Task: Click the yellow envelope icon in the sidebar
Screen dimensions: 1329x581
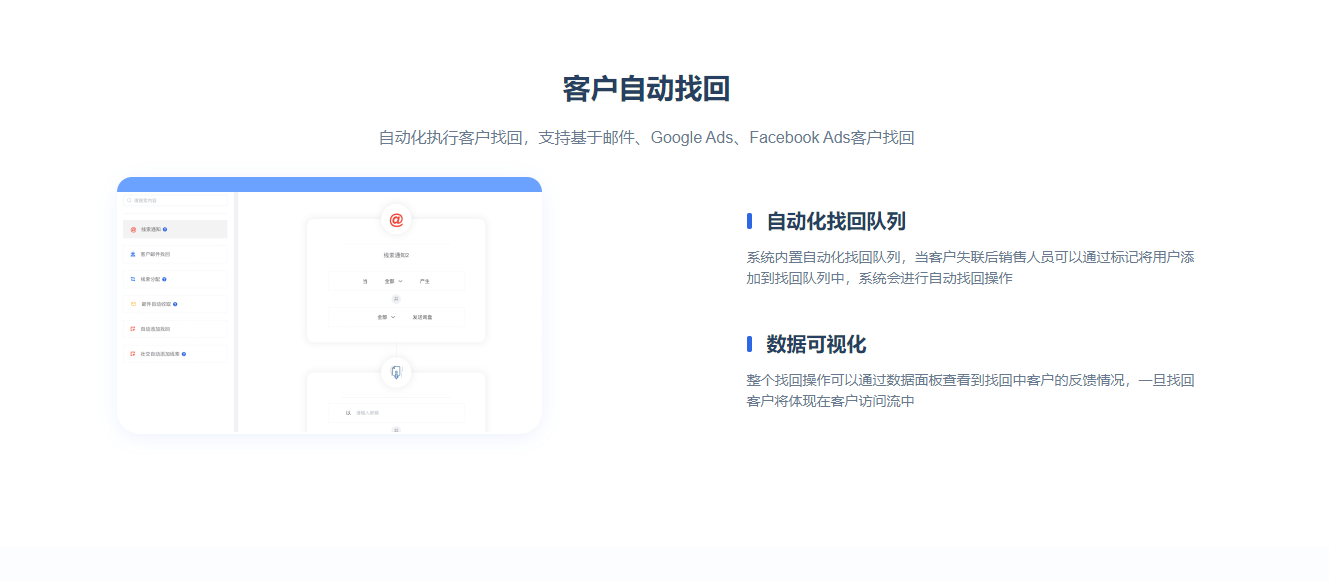Action: (133, 304)
